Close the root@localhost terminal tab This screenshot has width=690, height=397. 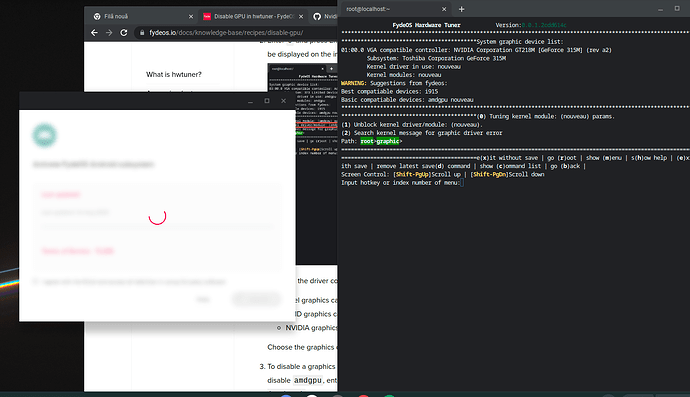[444, 9]
